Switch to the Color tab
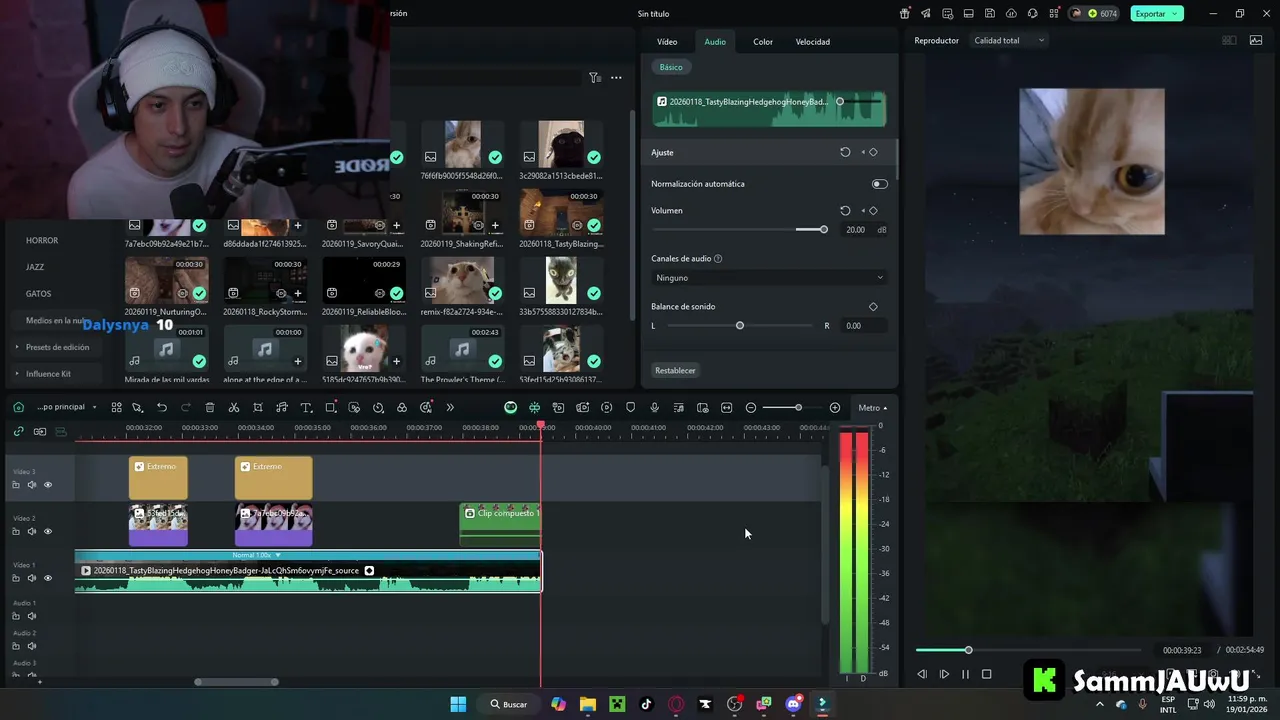Image resolution: width=1280 pixels, height=720 pixels. coord(763,41)
